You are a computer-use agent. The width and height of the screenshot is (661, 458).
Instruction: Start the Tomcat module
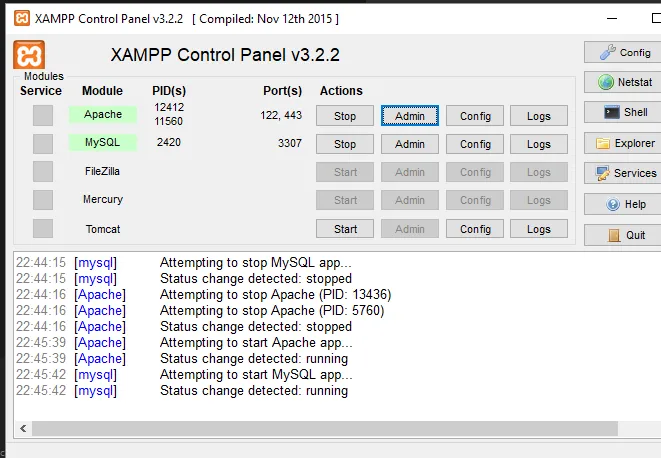click(x=345, y=229)
